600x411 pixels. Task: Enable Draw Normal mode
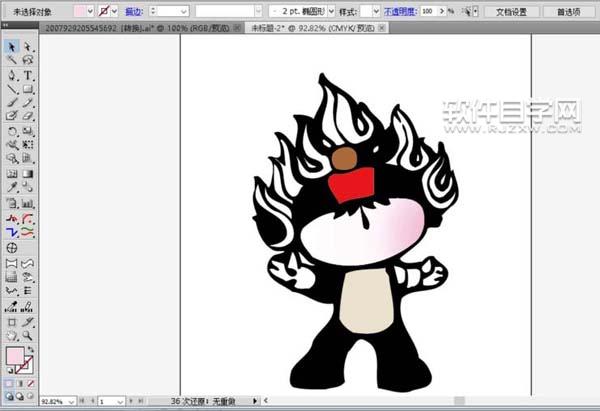coord(9,396)
